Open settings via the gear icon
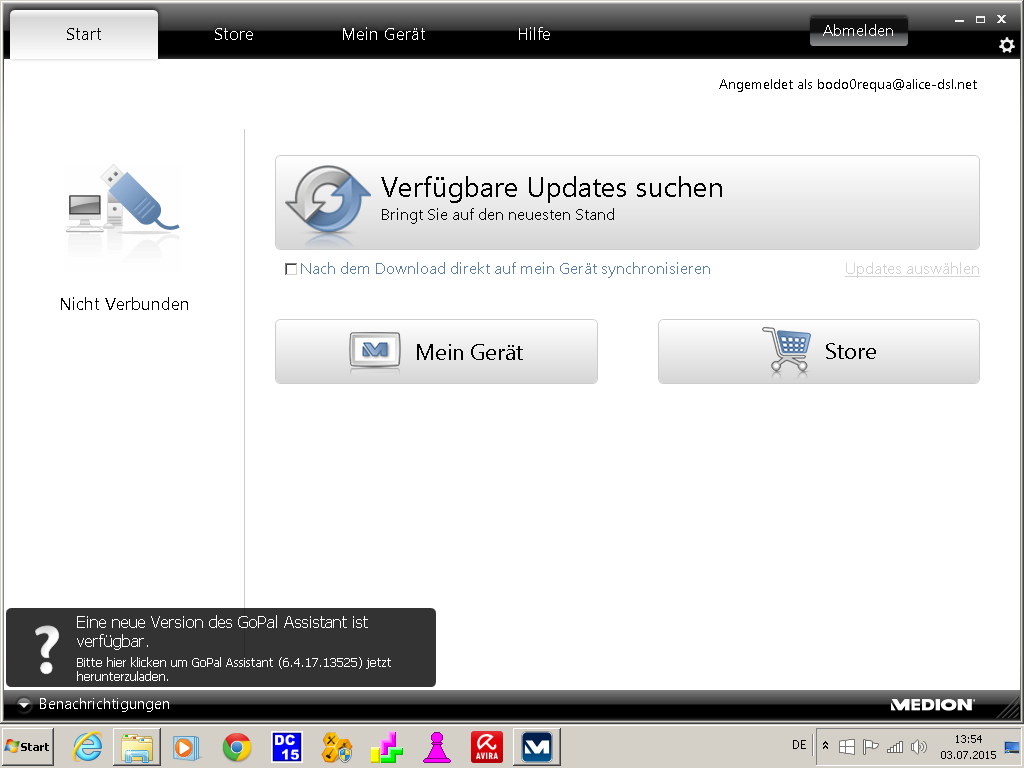Viewport: 1024px width, 768px height. click(1006, 45)
